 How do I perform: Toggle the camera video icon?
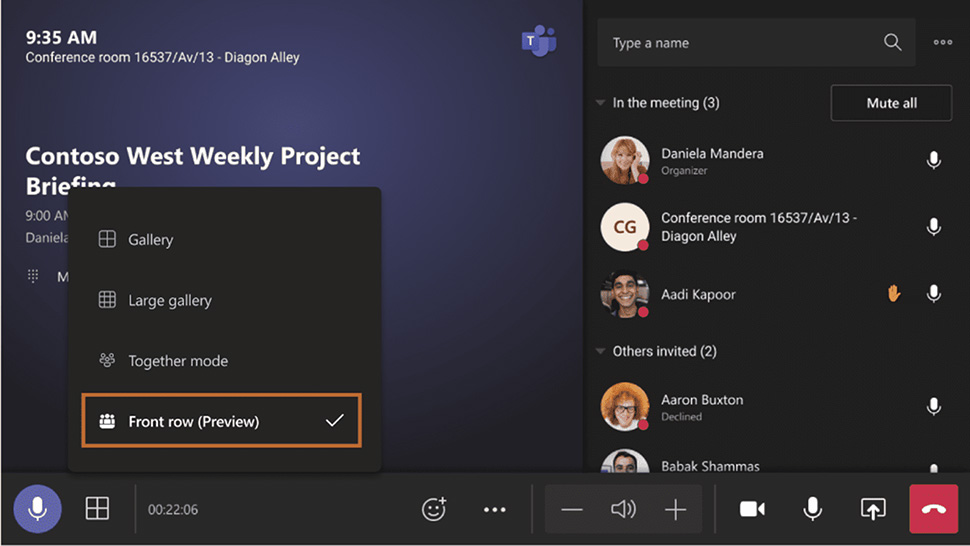(752, 509)
